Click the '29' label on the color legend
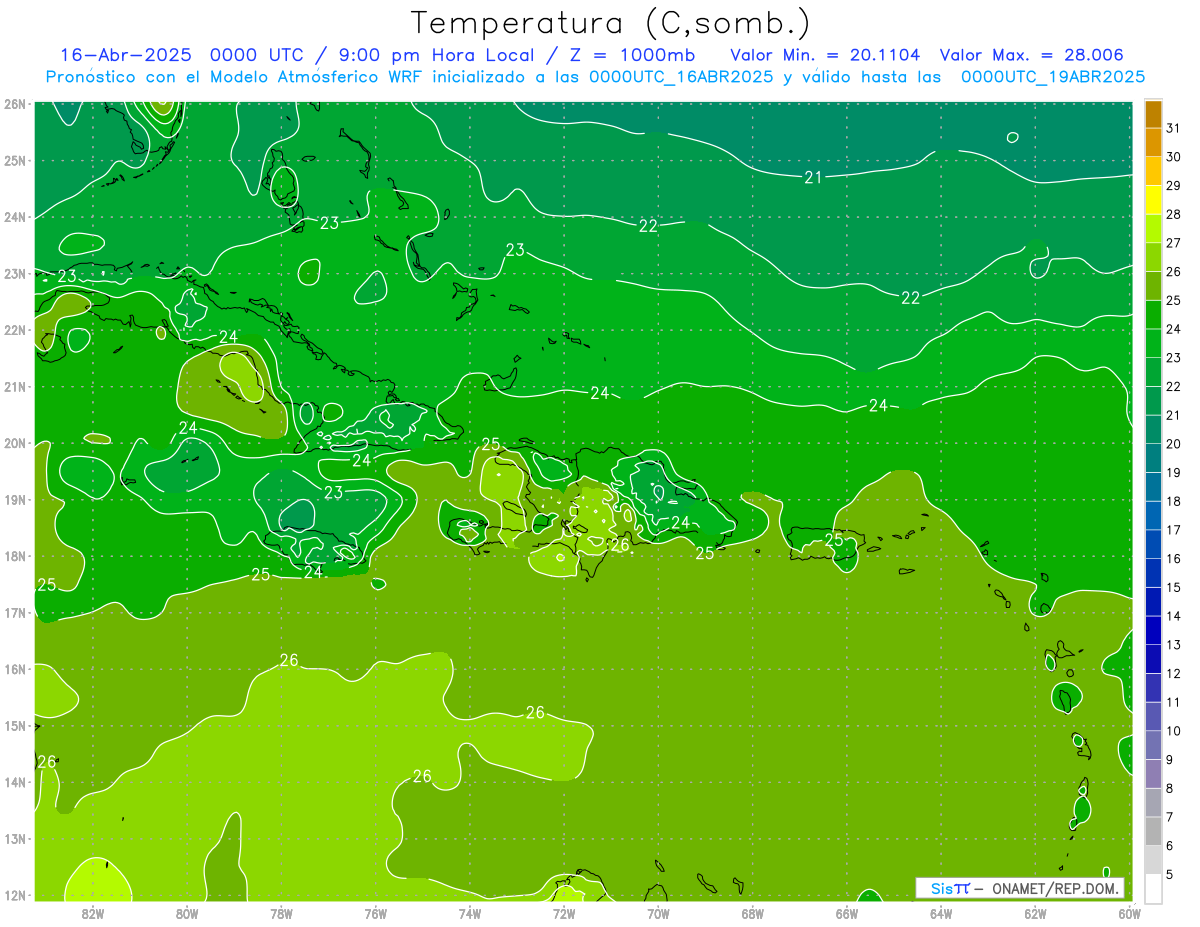Screen dimensions: 1200x927 click(1174, 186)
